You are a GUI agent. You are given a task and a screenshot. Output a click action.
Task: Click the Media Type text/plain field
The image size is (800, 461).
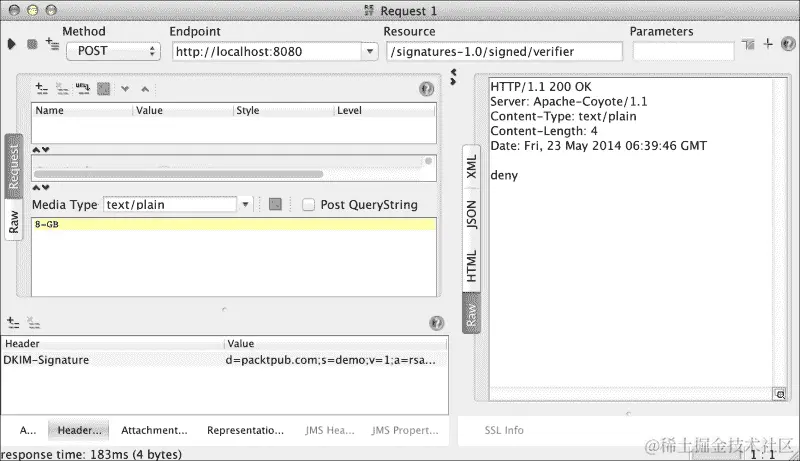tap(170, 204)
